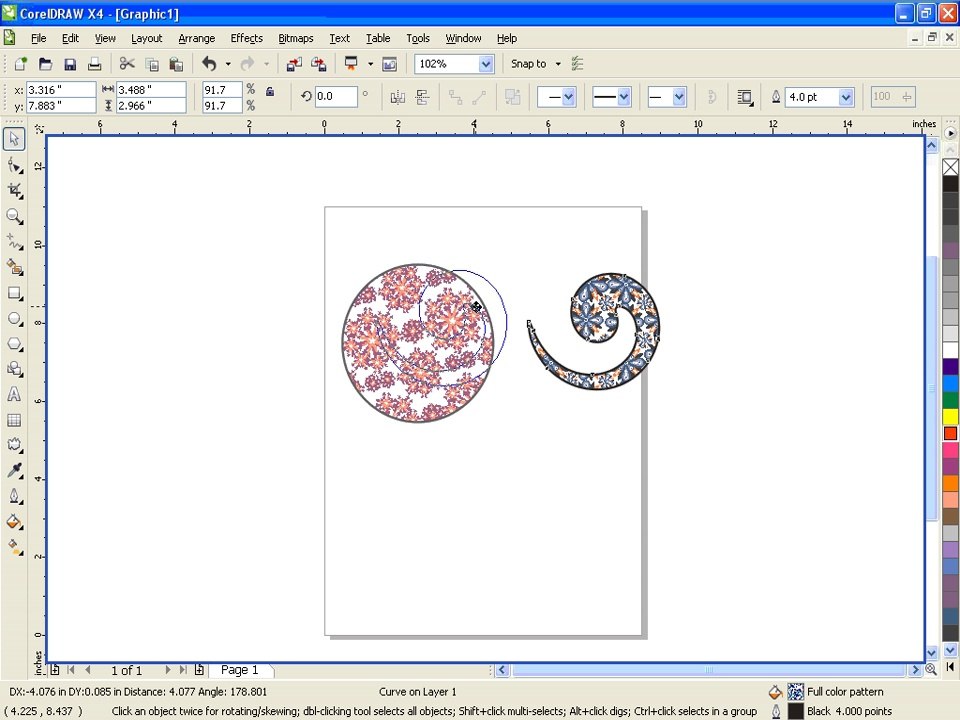Open the Table menu

pyautogui.click(x=378, y=38)
